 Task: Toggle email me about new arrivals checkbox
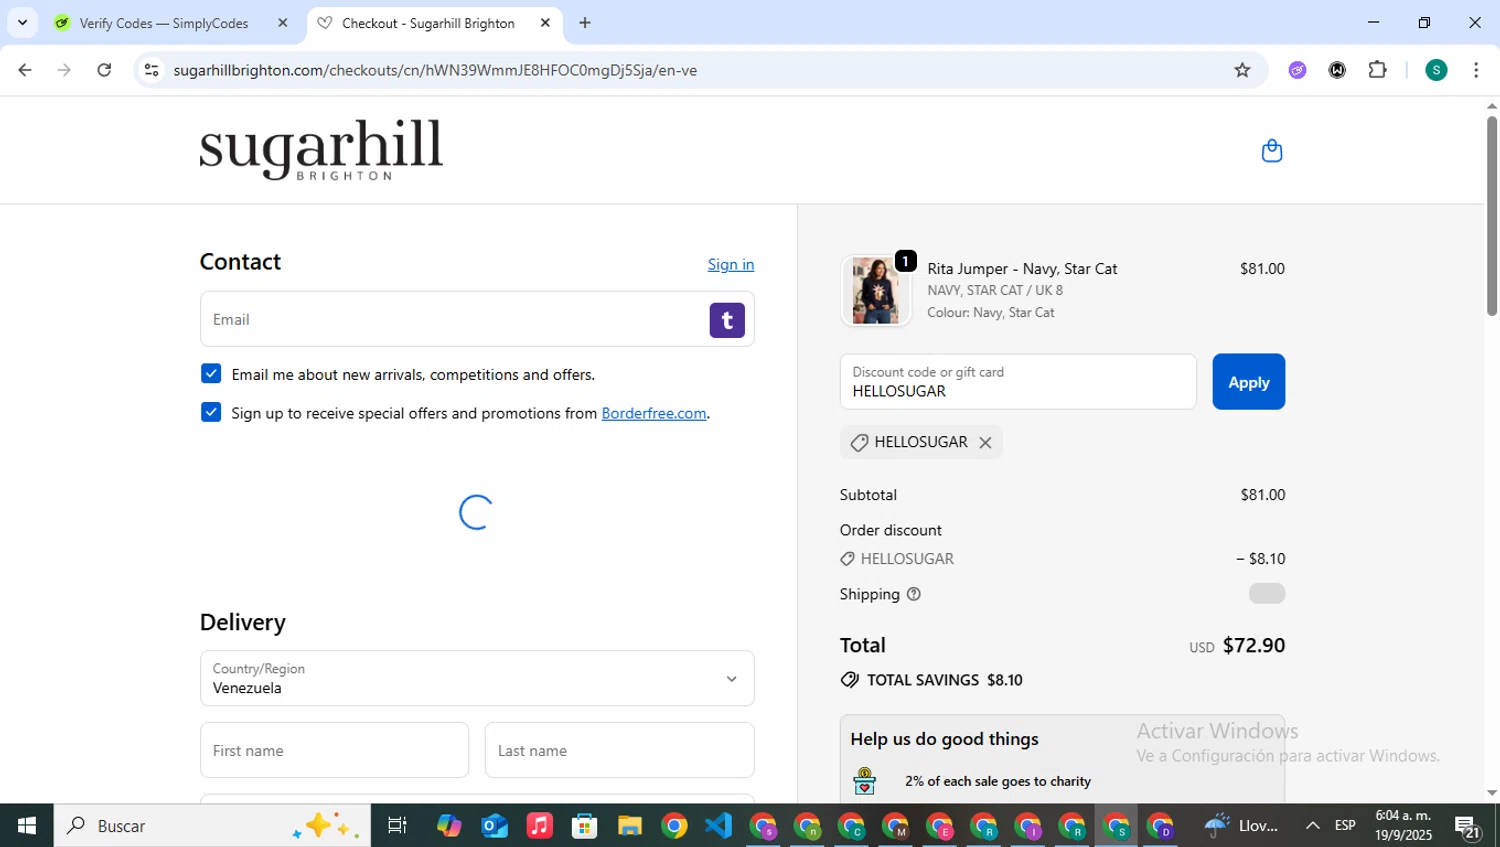pyautogui.click(x=211, y=374)
